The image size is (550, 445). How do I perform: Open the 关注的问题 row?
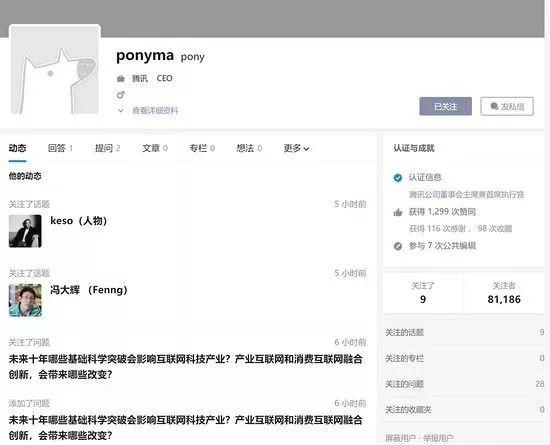pyautogui.click(x=464, y=384)
